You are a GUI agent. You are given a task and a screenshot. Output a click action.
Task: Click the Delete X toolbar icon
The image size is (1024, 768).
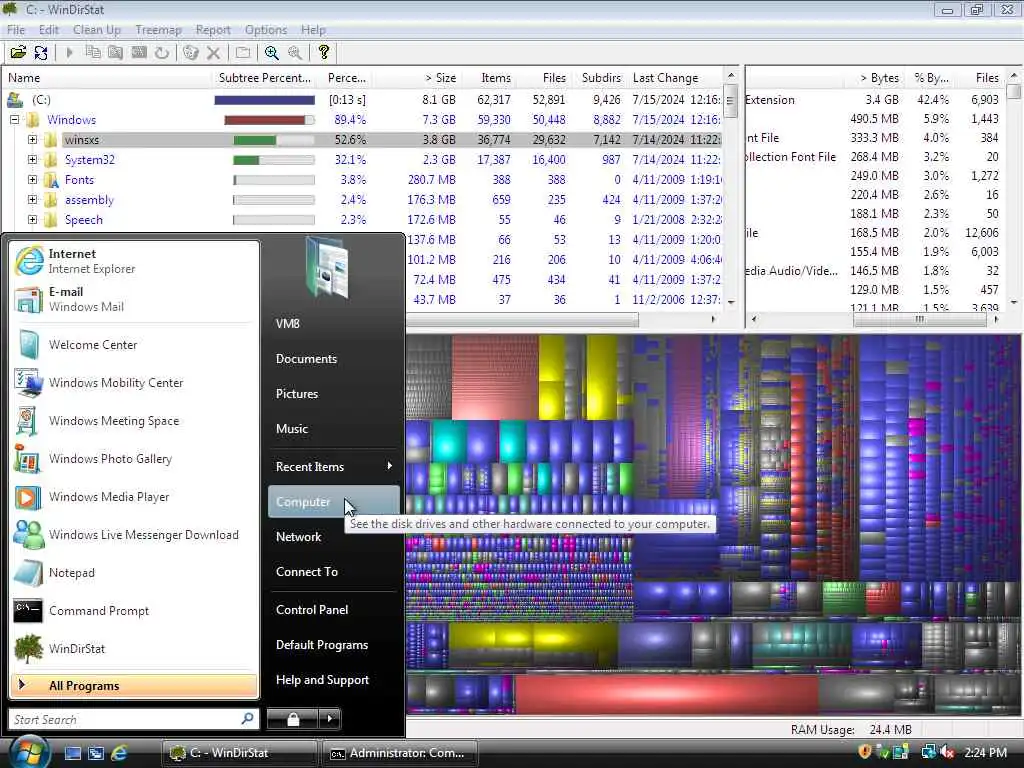click(x=214, y=53)
